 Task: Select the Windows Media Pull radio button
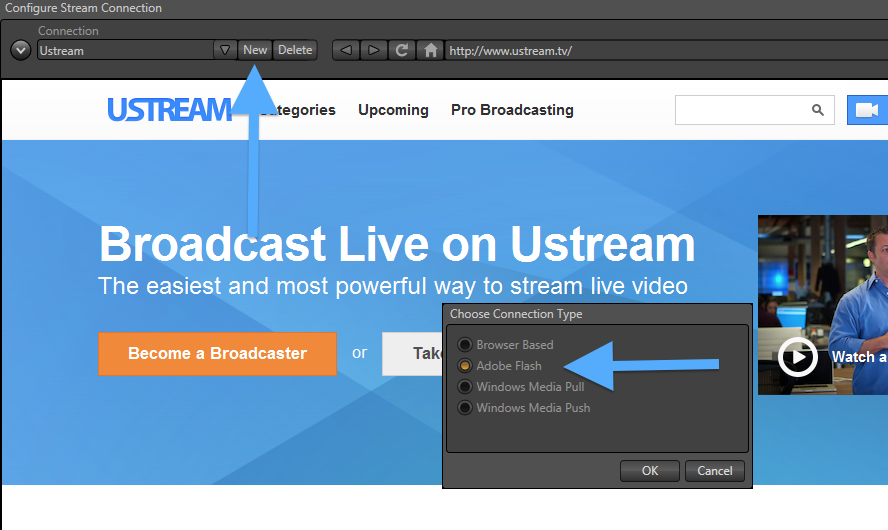465,387
